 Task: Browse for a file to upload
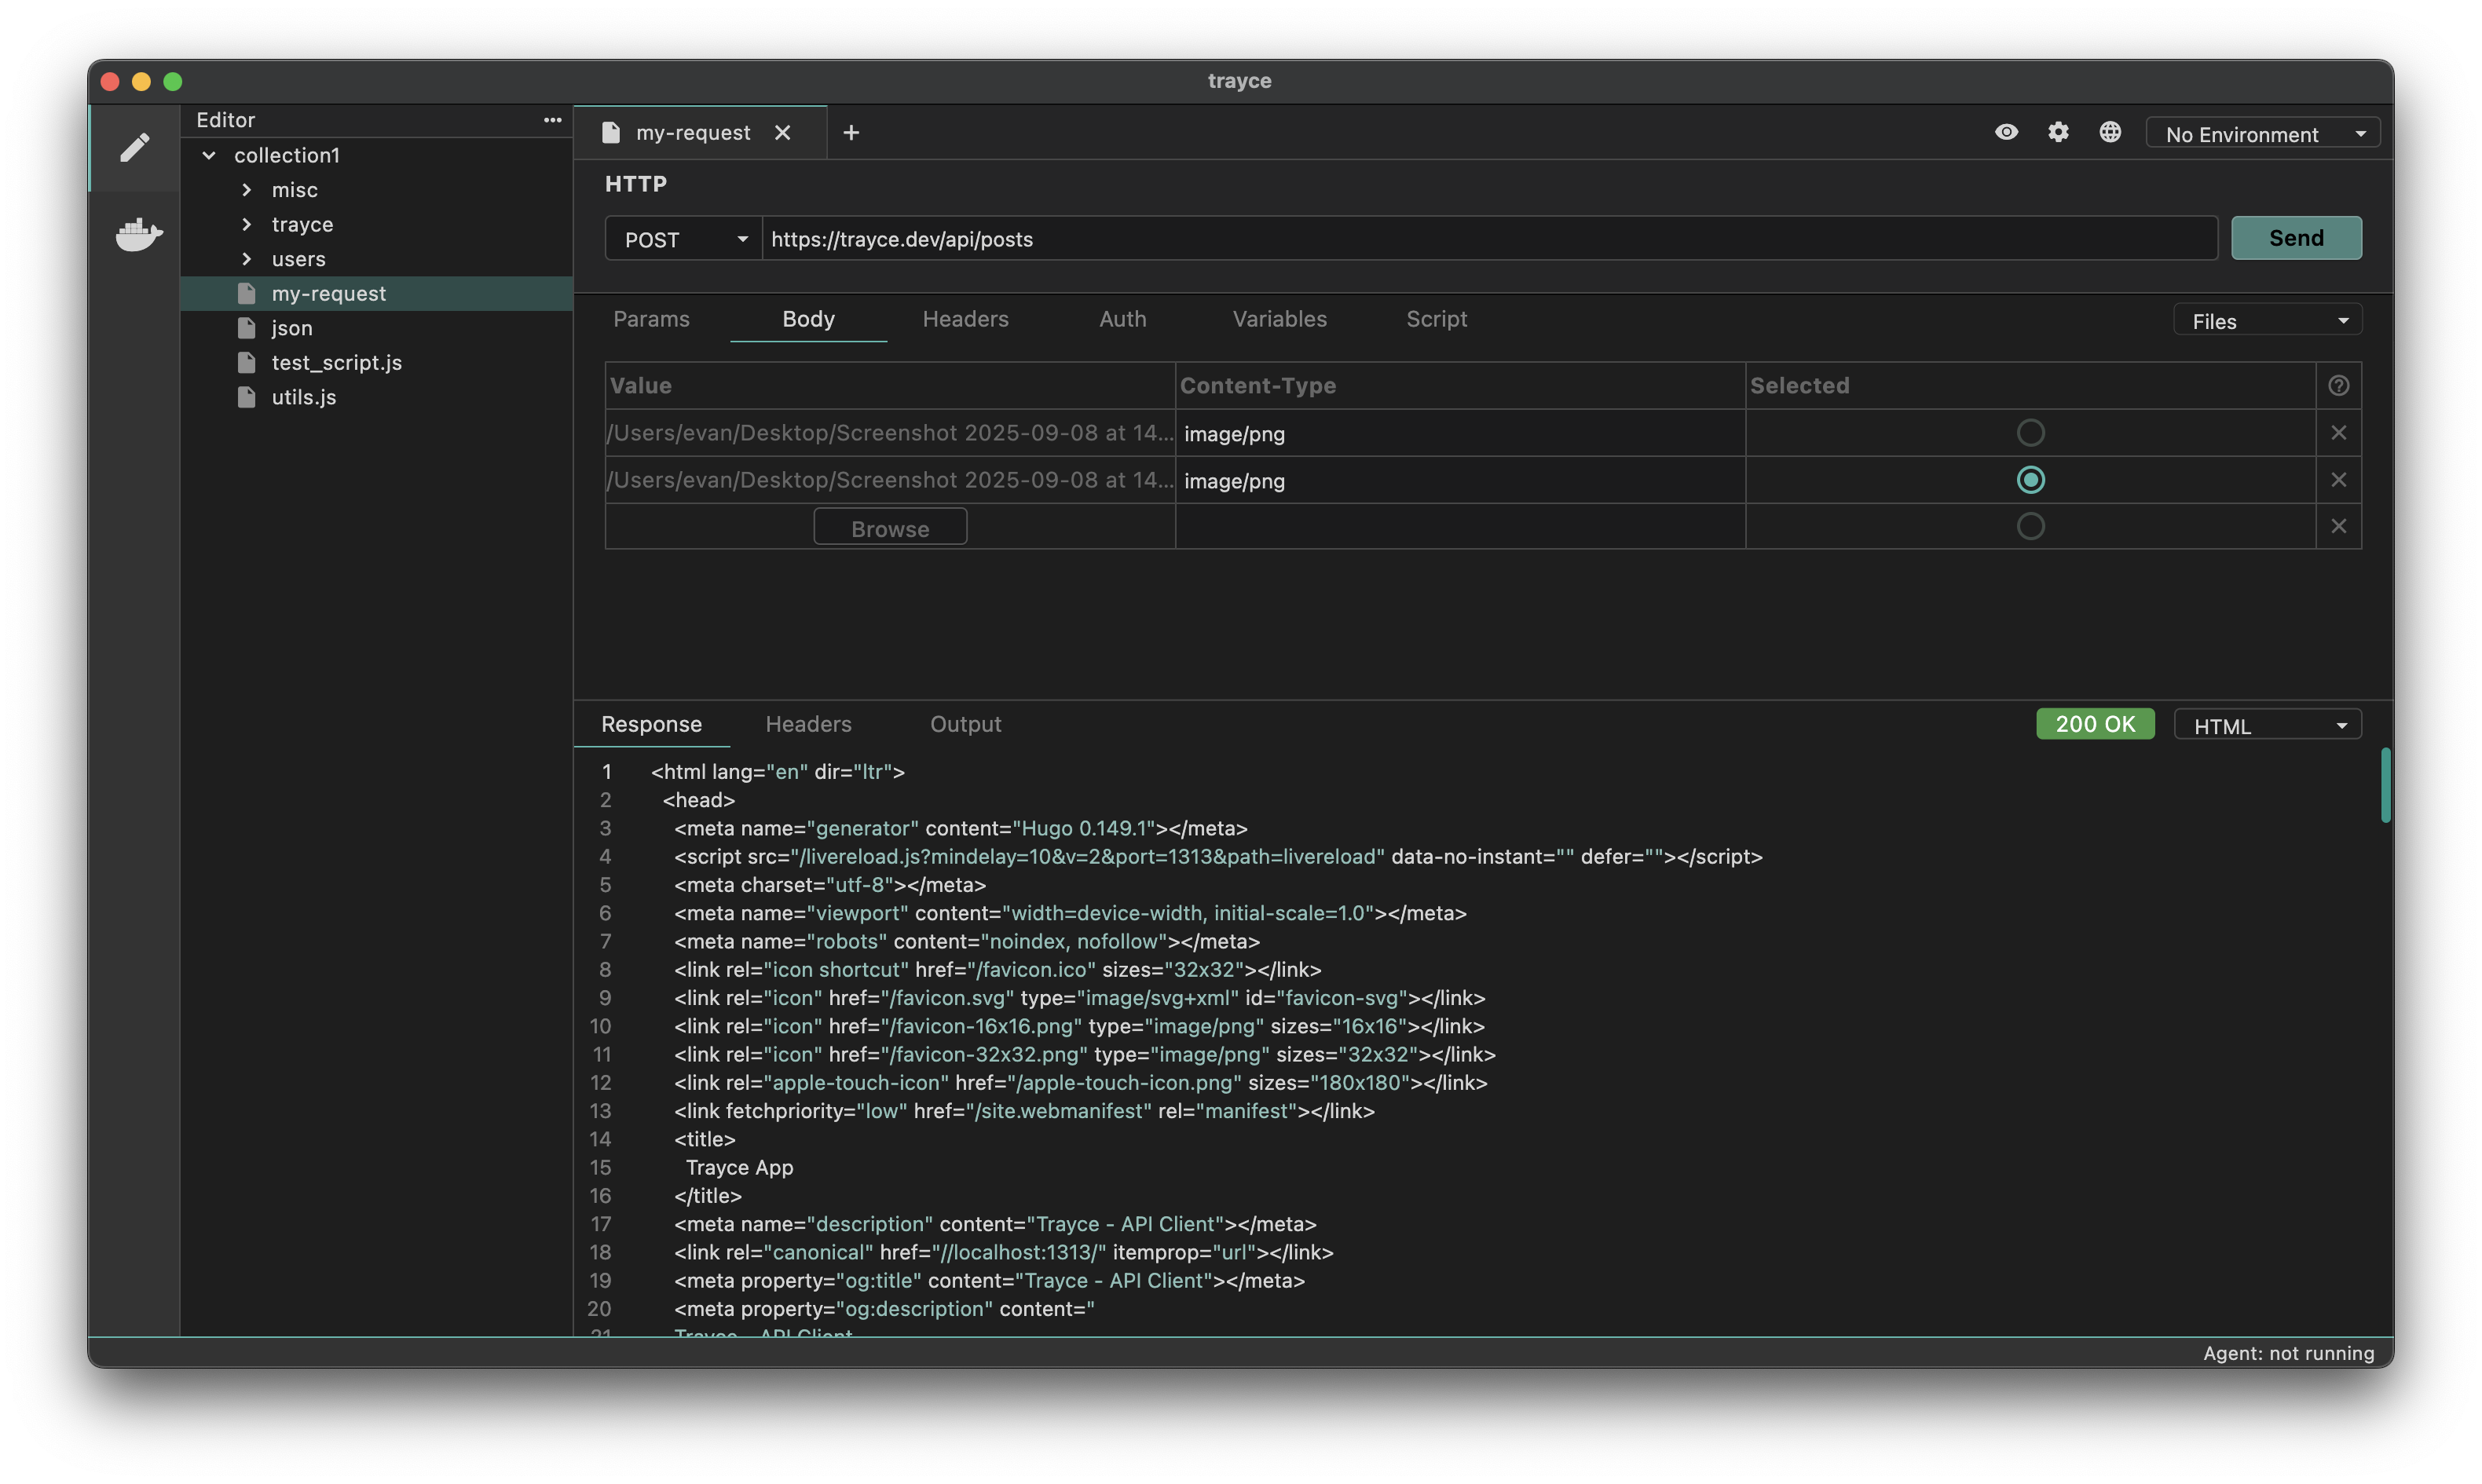(x=890, y=528)
